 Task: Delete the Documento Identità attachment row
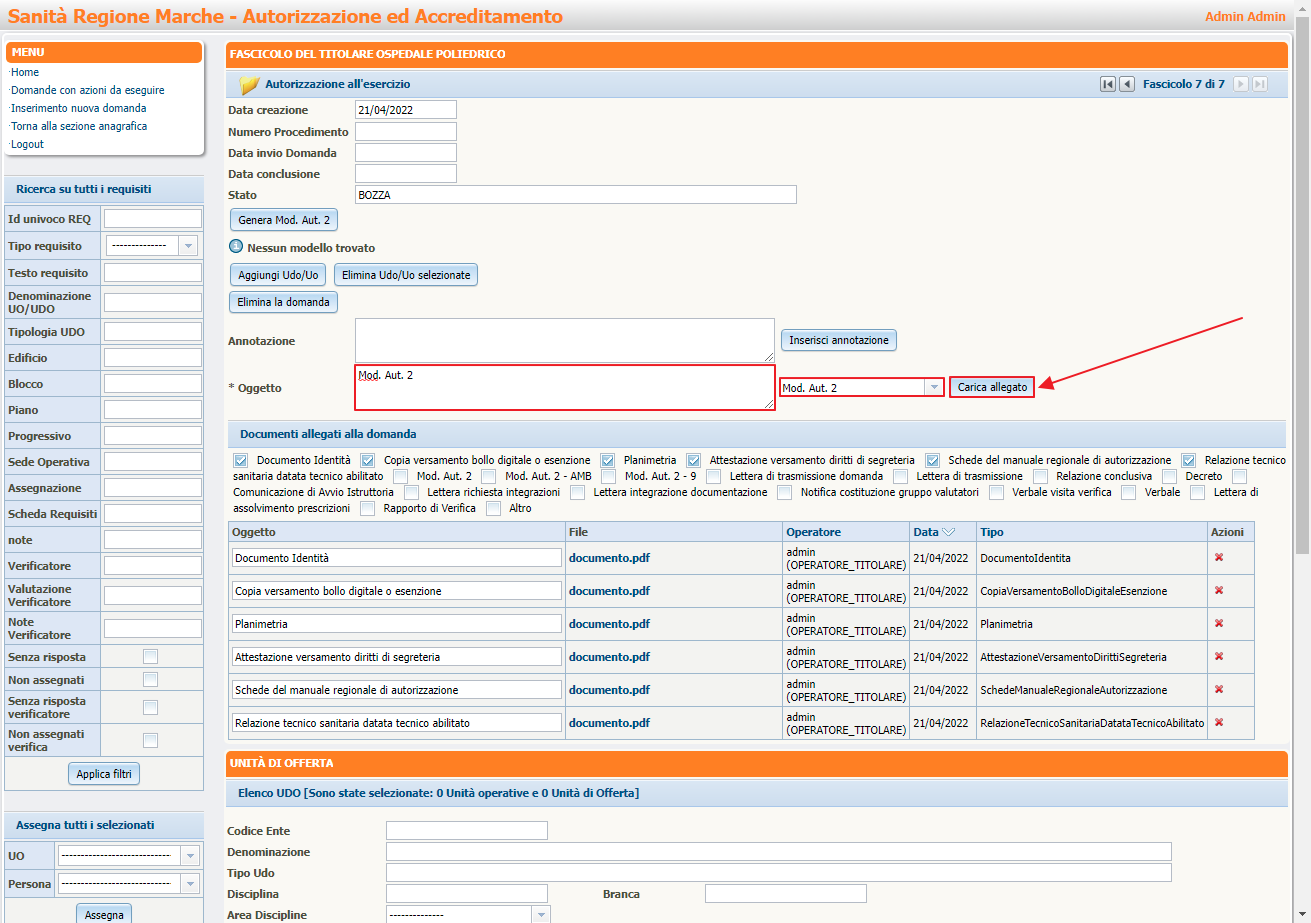tap(1219, 558)
